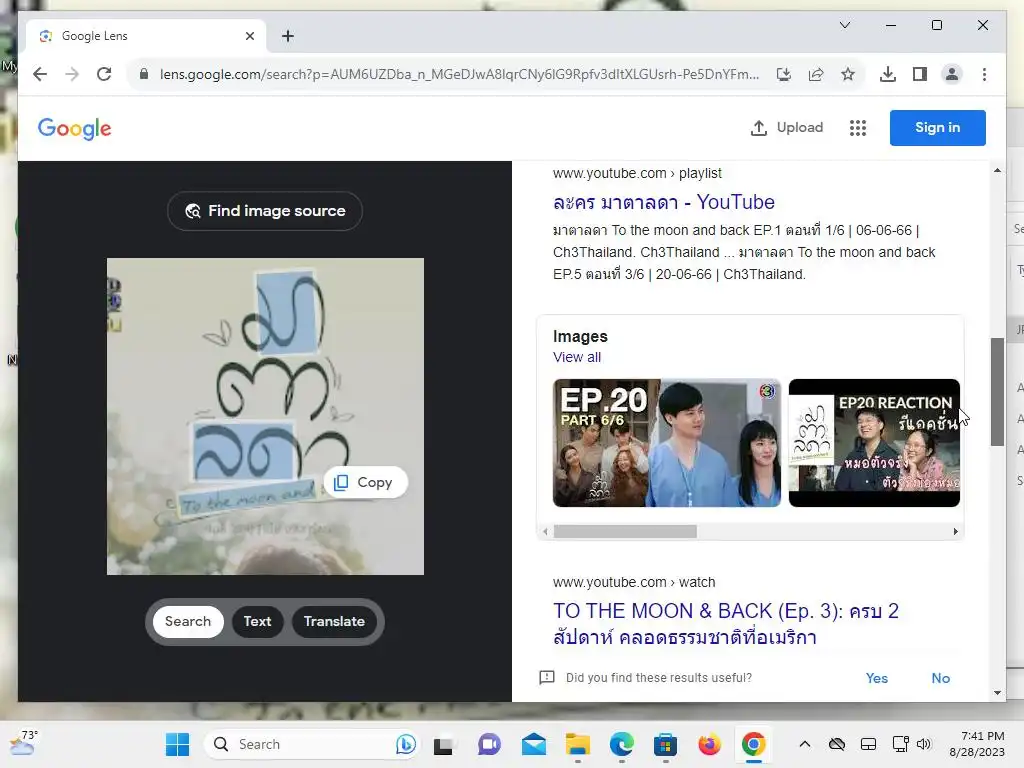Answer No to results useful
This screenshot has height=768, width=1024.
coord(940,678)
